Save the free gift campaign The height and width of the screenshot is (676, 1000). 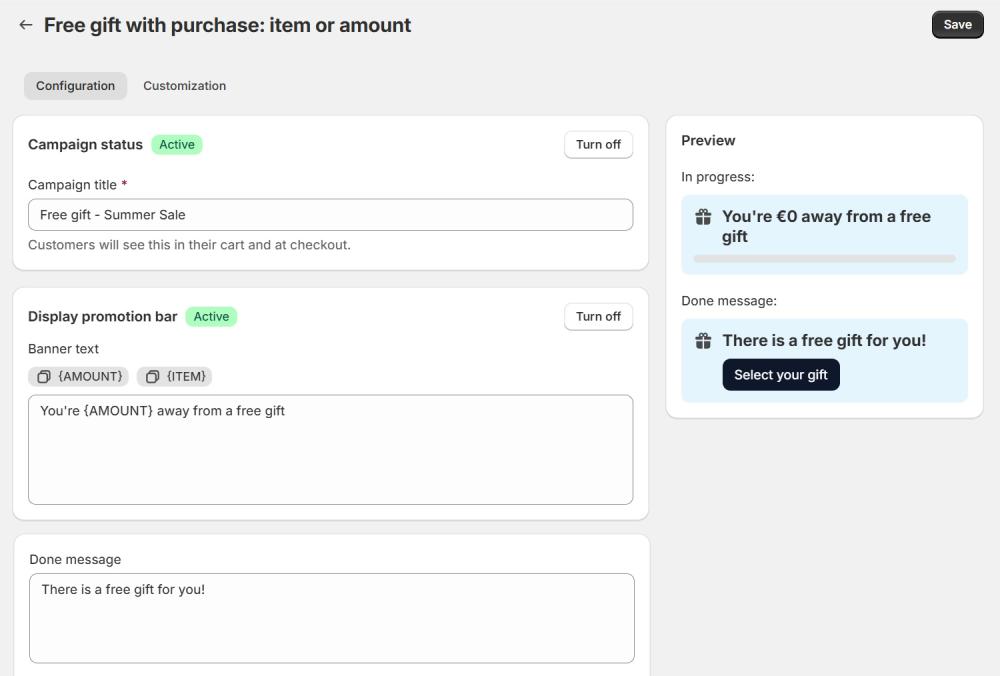[957, 25]
